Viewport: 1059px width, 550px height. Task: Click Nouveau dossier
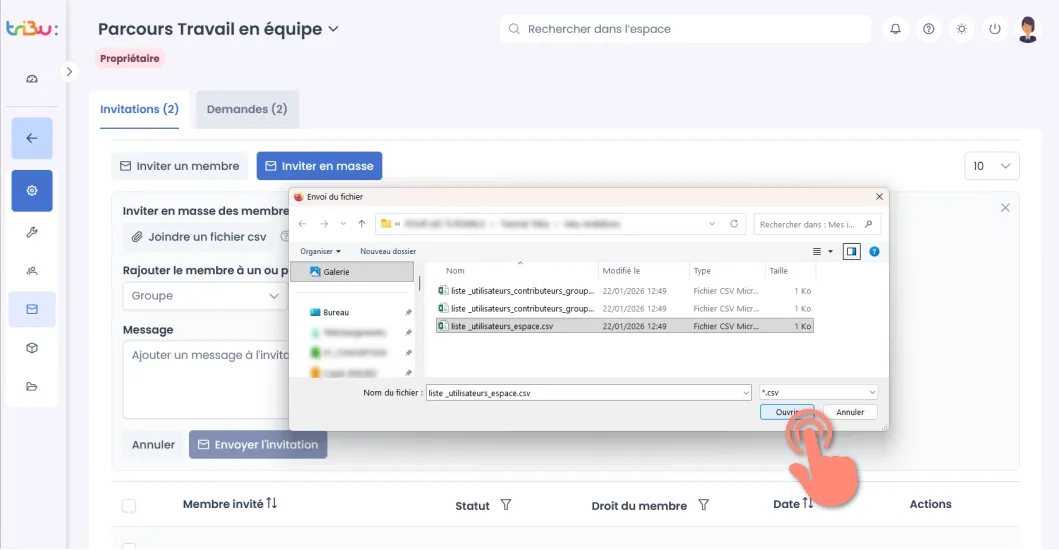point(388,251)
